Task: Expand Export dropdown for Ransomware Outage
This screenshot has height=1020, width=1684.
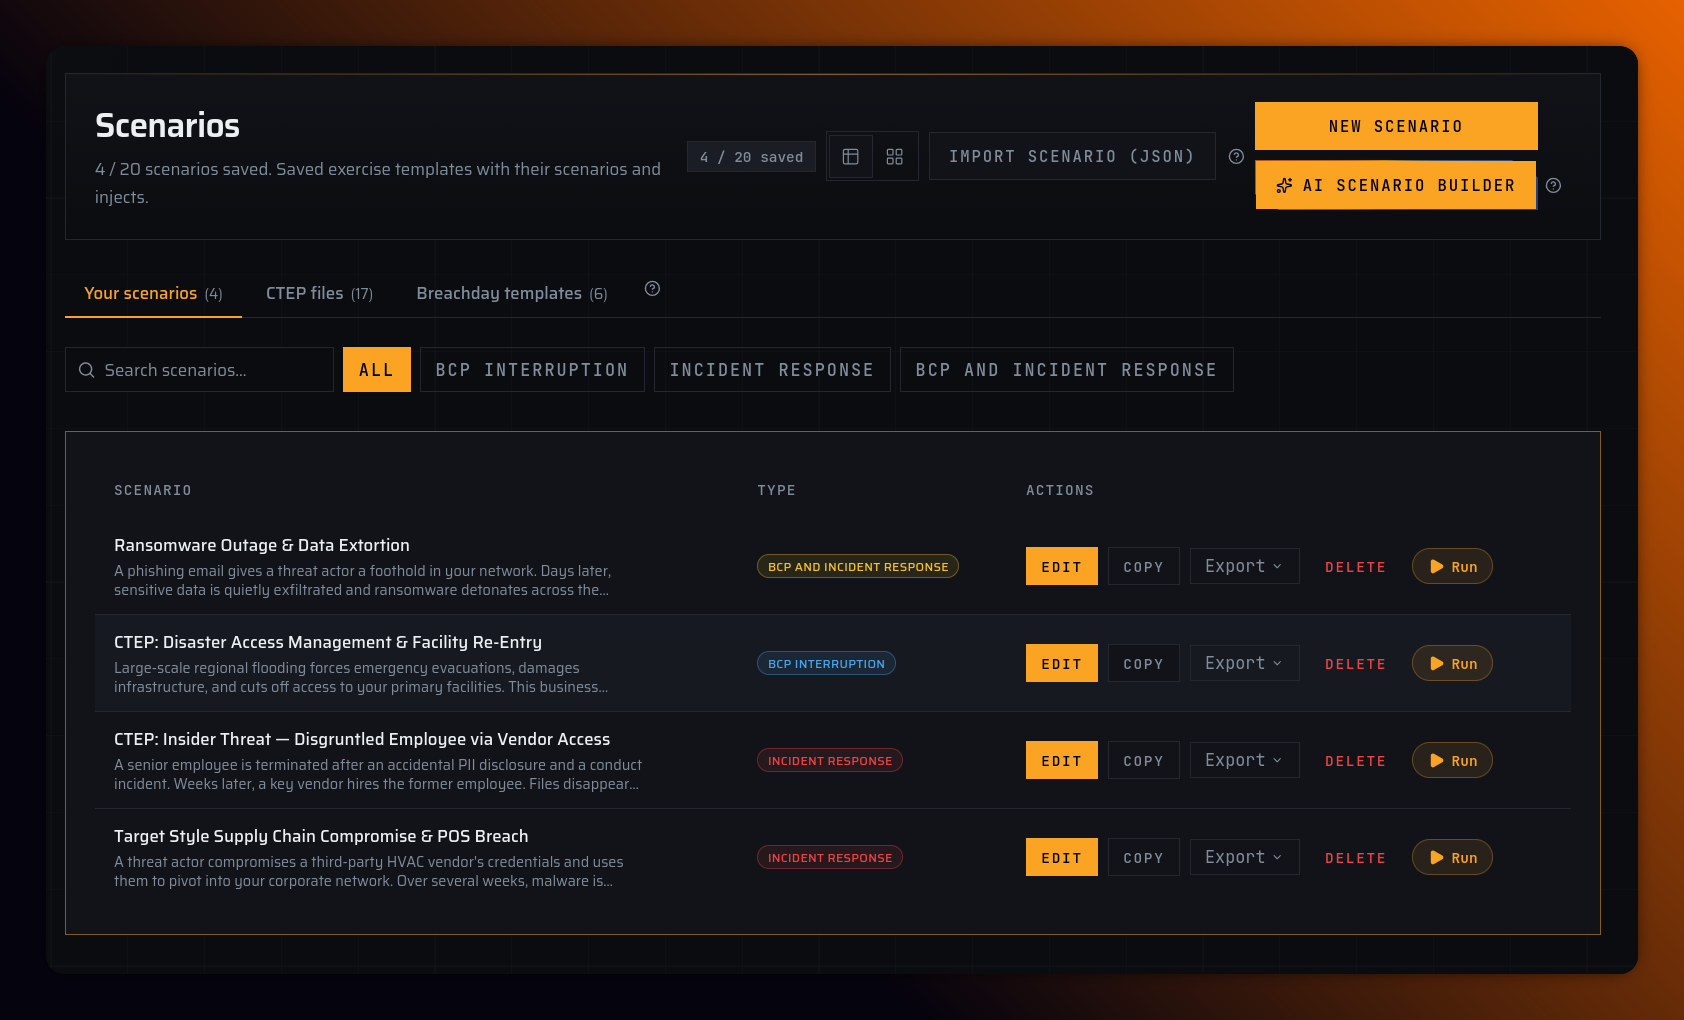Action: point(1245,566)
